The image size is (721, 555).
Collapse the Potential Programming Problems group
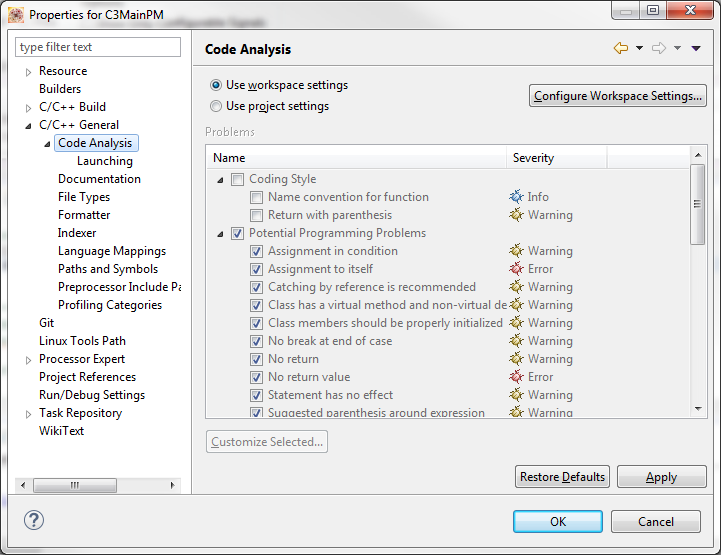point(220,234)
